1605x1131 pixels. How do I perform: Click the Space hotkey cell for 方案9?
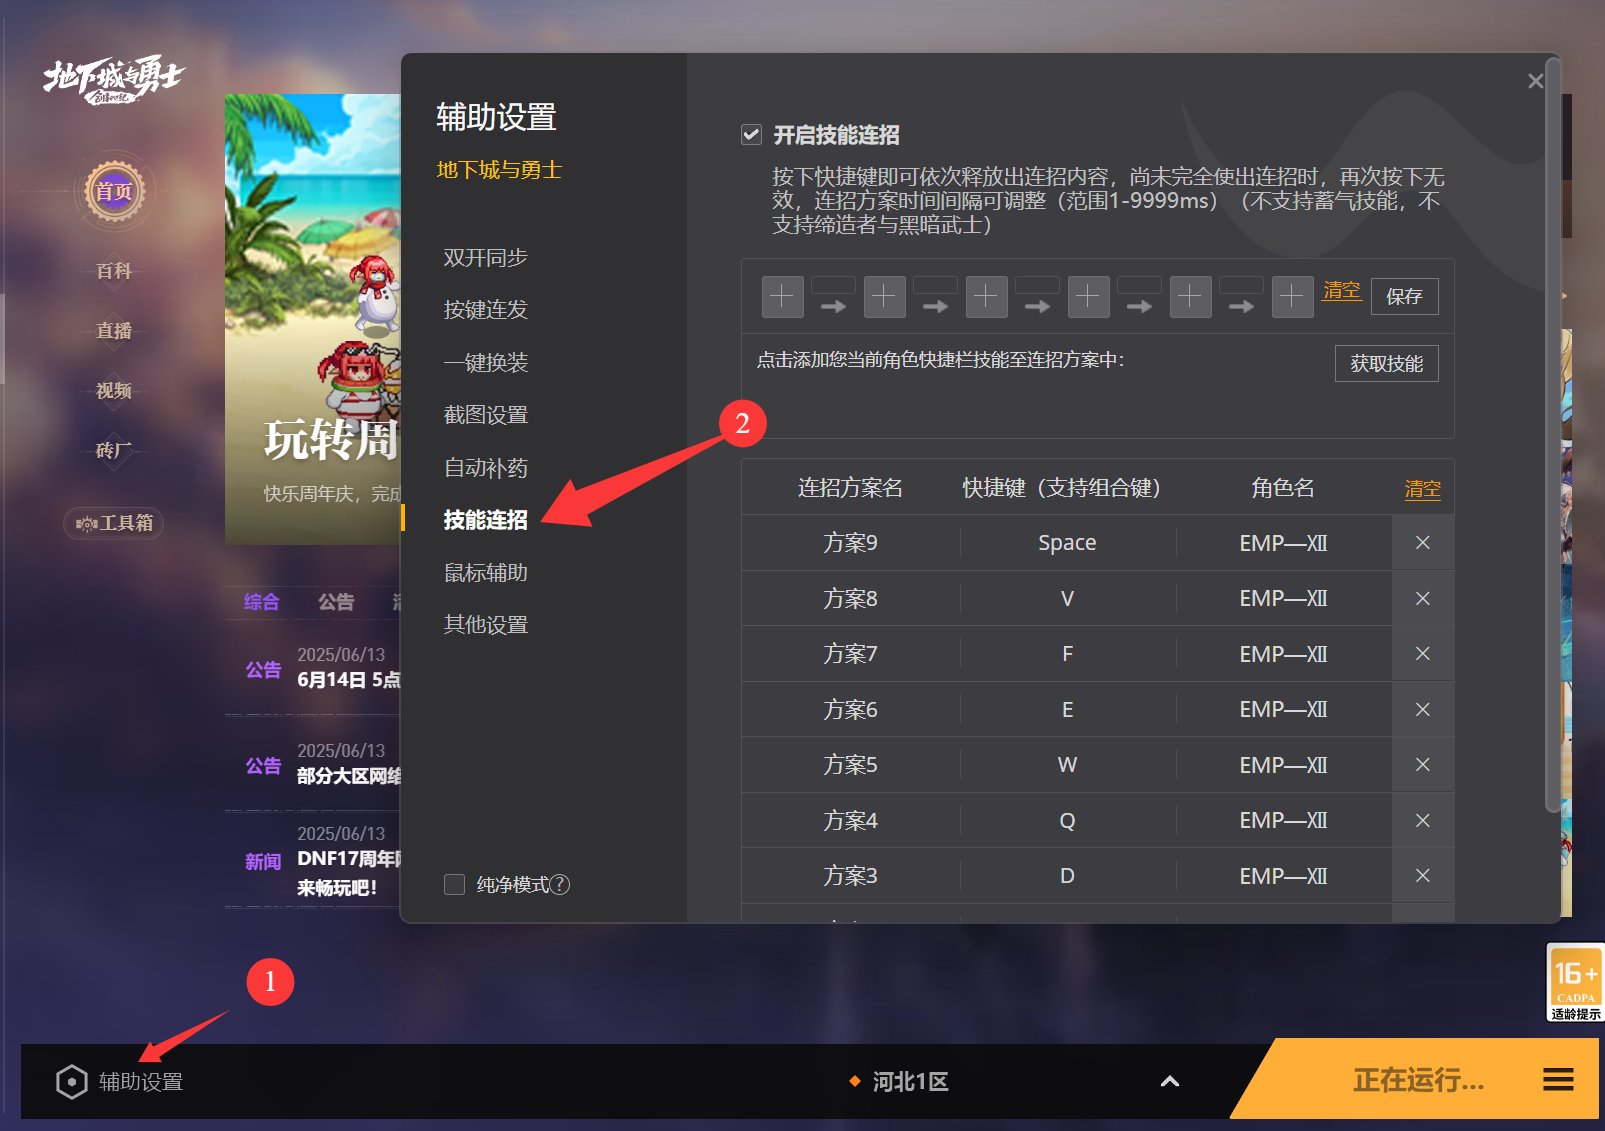tap(1067, 543)
